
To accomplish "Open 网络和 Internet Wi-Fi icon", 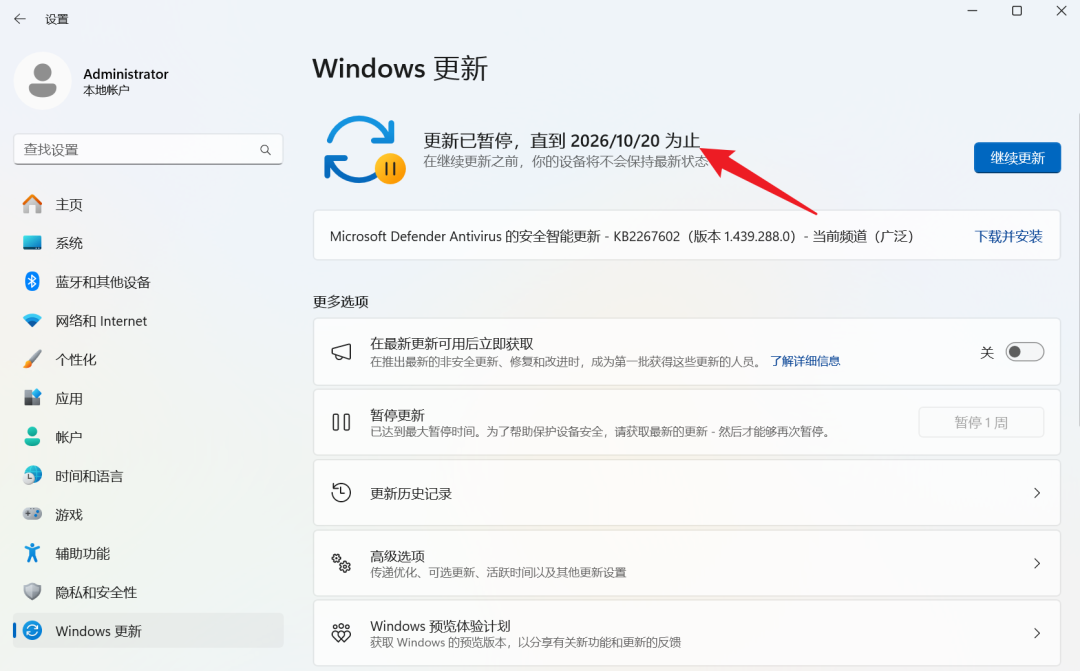I will click(x=33, y=321).
